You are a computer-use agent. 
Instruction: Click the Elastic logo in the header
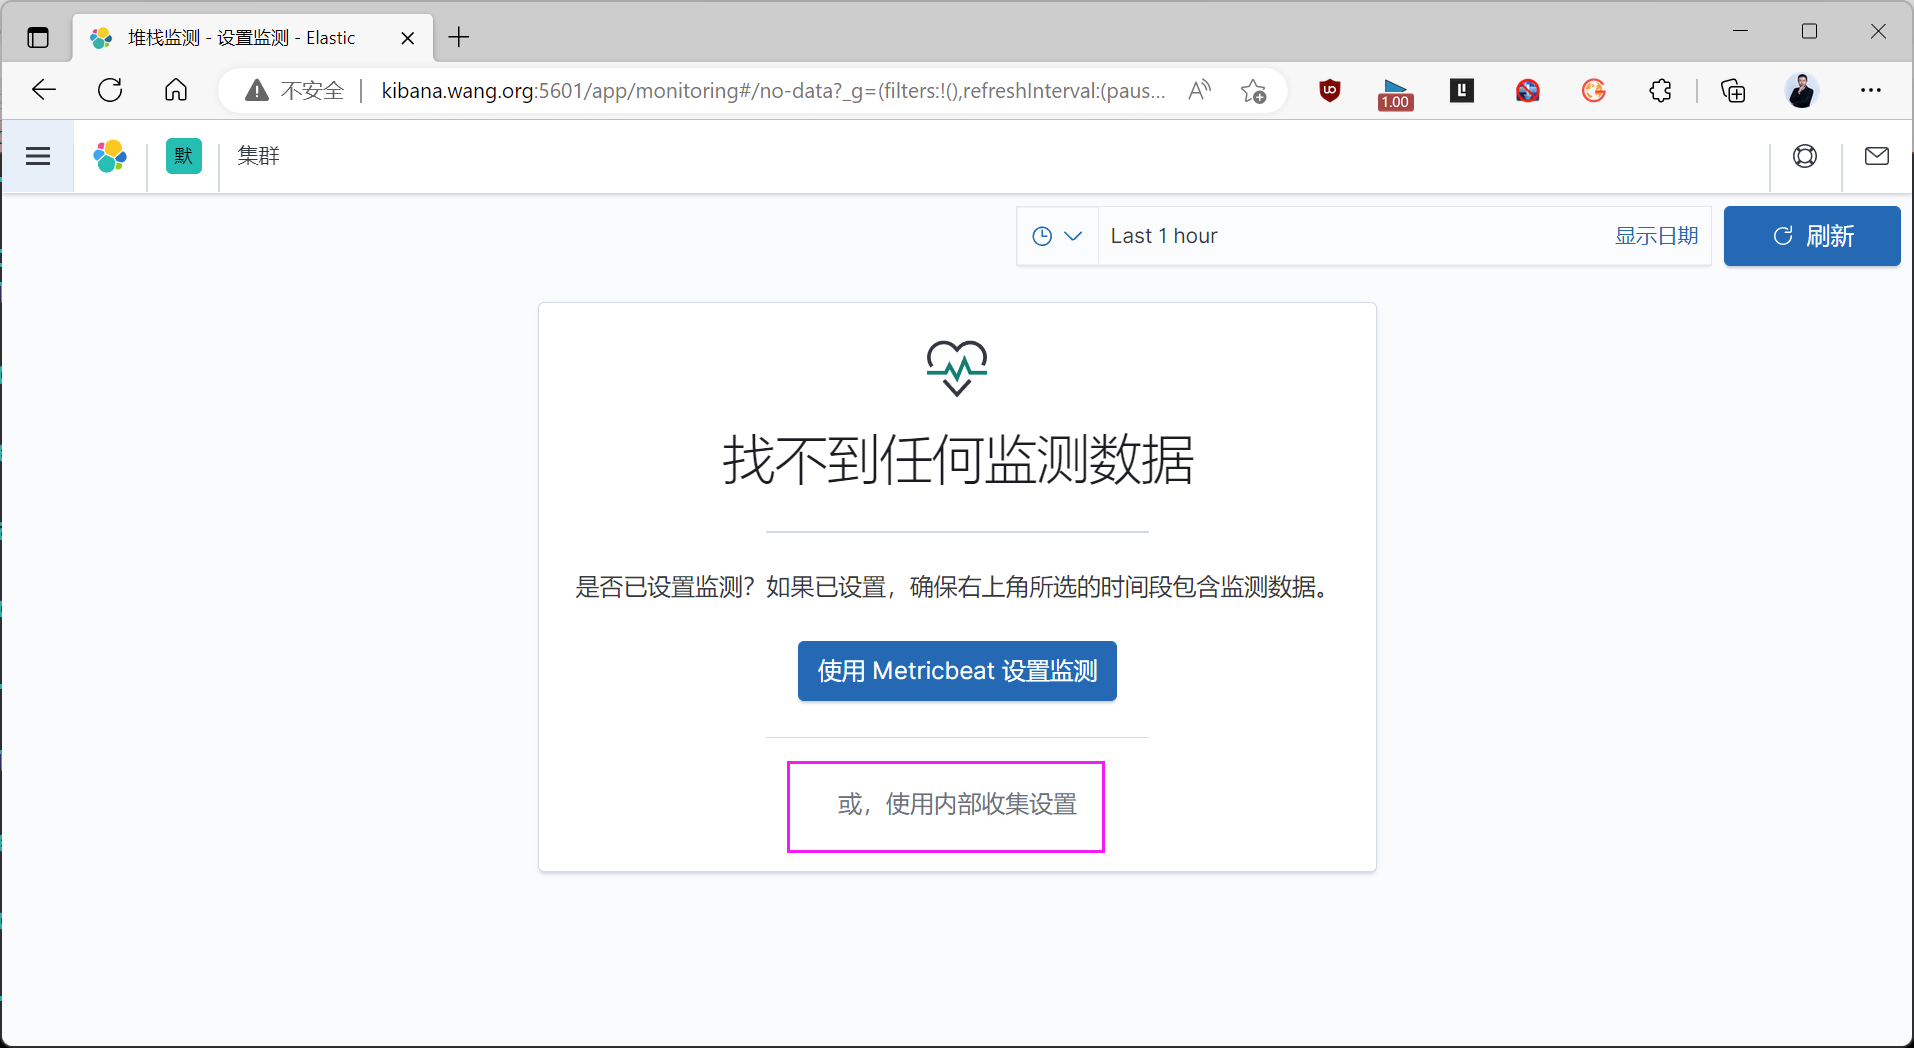pyautogui.click(x=110, y=156)
